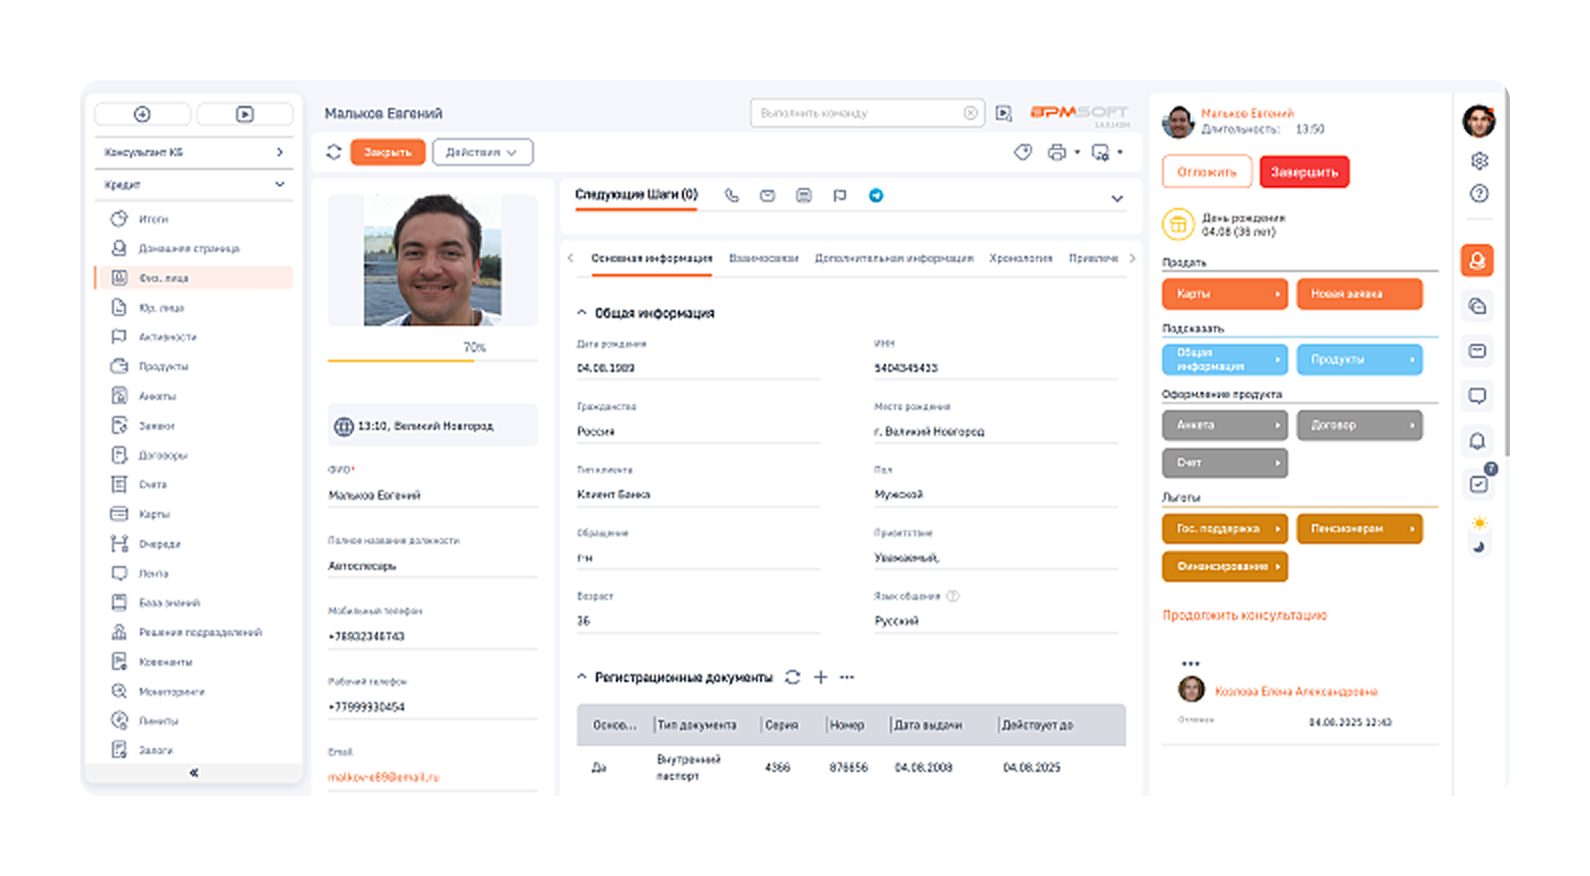This screenshot has height=876, width=1590.
Task: Click the play icon atop the left sidebar
Action: [x=245, y=114]
